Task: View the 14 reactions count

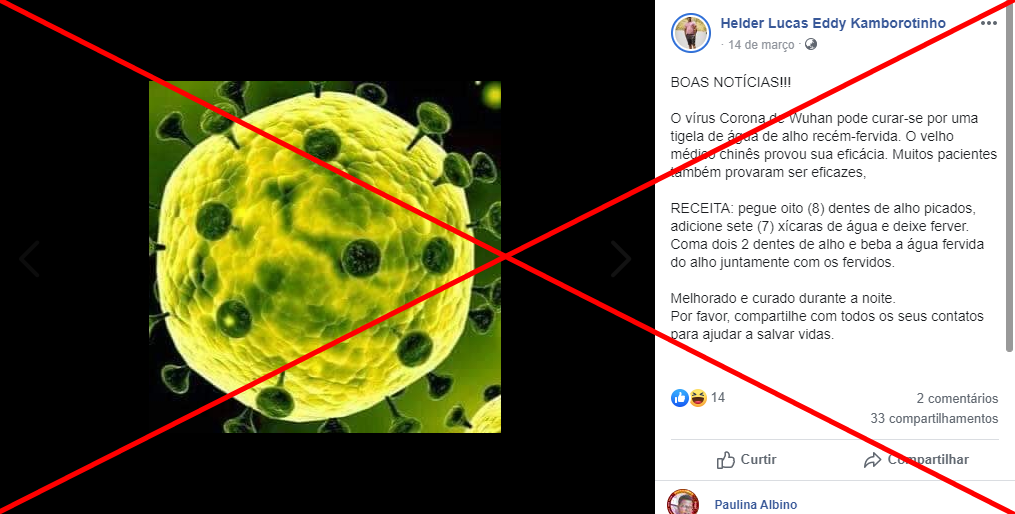Action: coord(718,397)
